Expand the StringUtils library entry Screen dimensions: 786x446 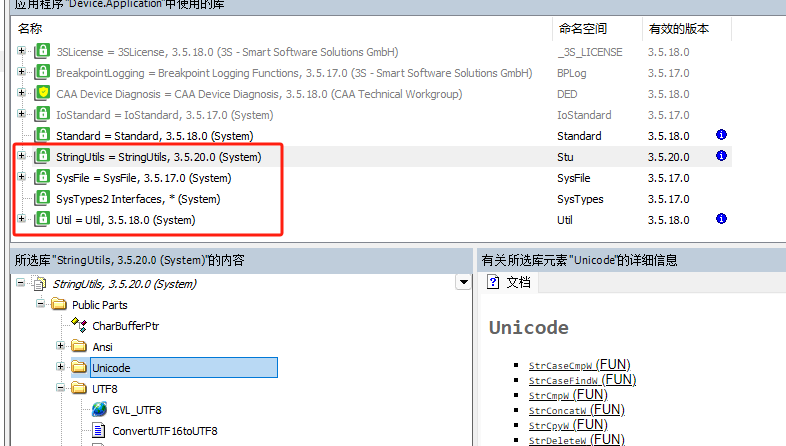coord(22,156)
